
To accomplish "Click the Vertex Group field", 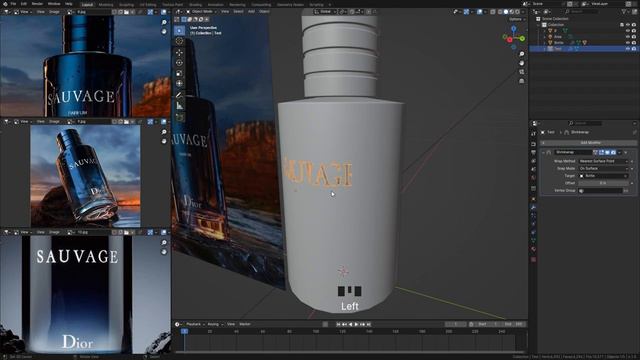I will click(600, 191).
